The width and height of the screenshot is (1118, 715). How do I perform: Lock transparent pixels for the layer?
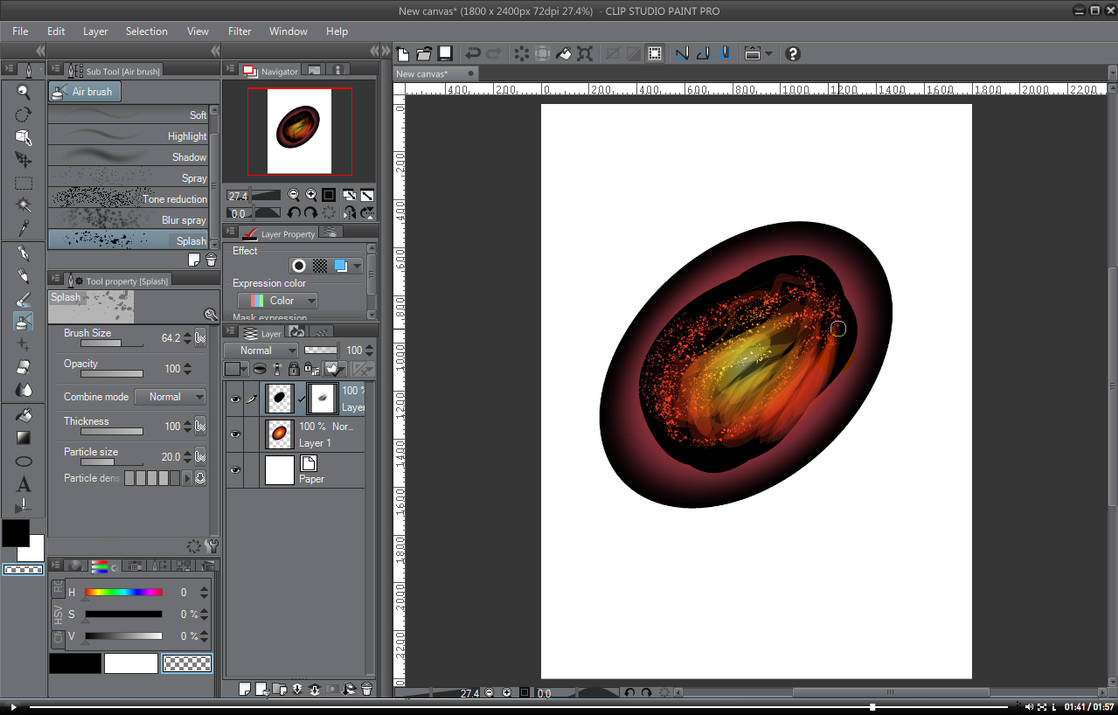pyautogui.click(x=309, y=368)
